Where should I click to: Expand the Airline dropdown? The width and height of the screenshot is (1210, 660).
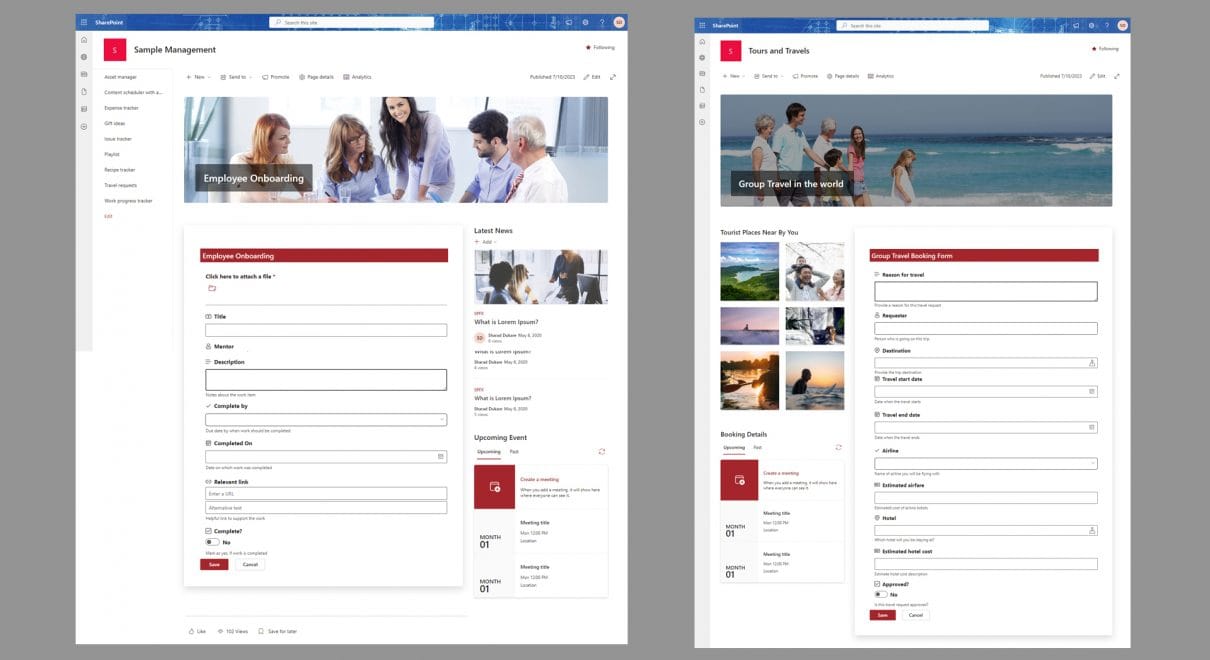pyautogui.click(x=1091, y=463)
